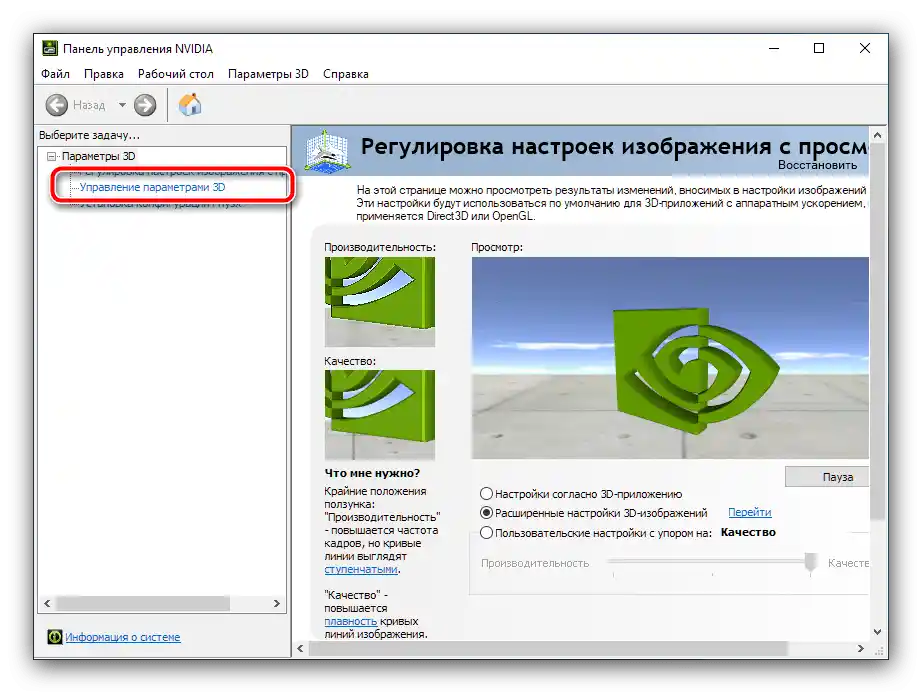Click the плавность help link
Image resolution: width=922 pixels, height=693 pixels.
pyautogui.click(x=350, y=621)
